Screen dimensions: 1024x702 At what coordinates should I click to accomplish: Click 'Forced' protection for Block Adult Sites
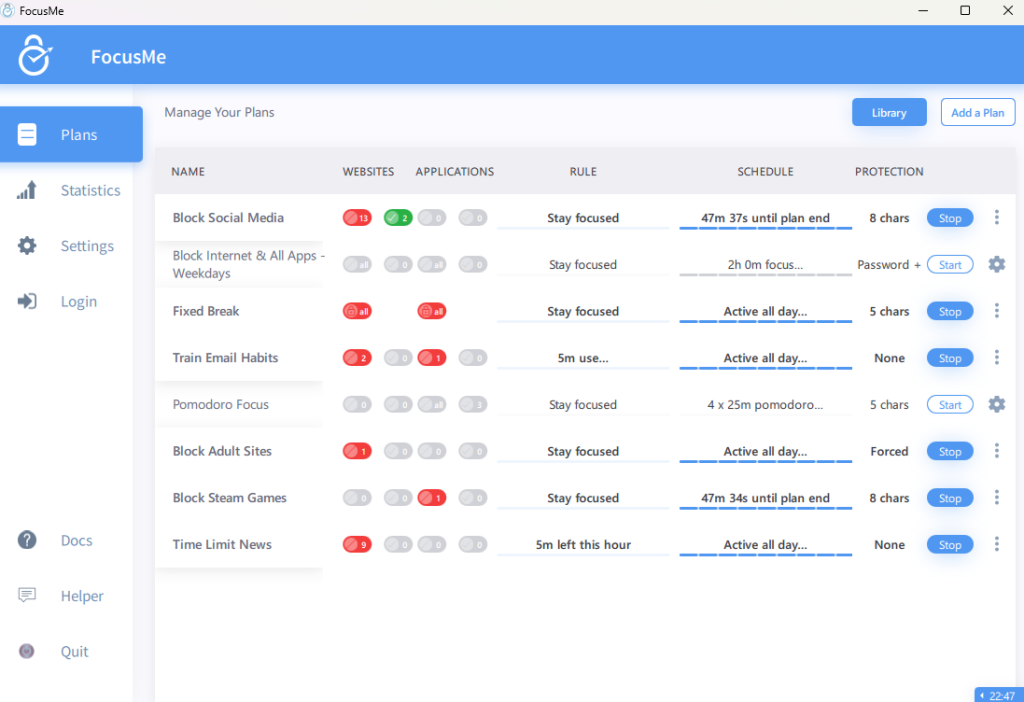coord(889,451)
